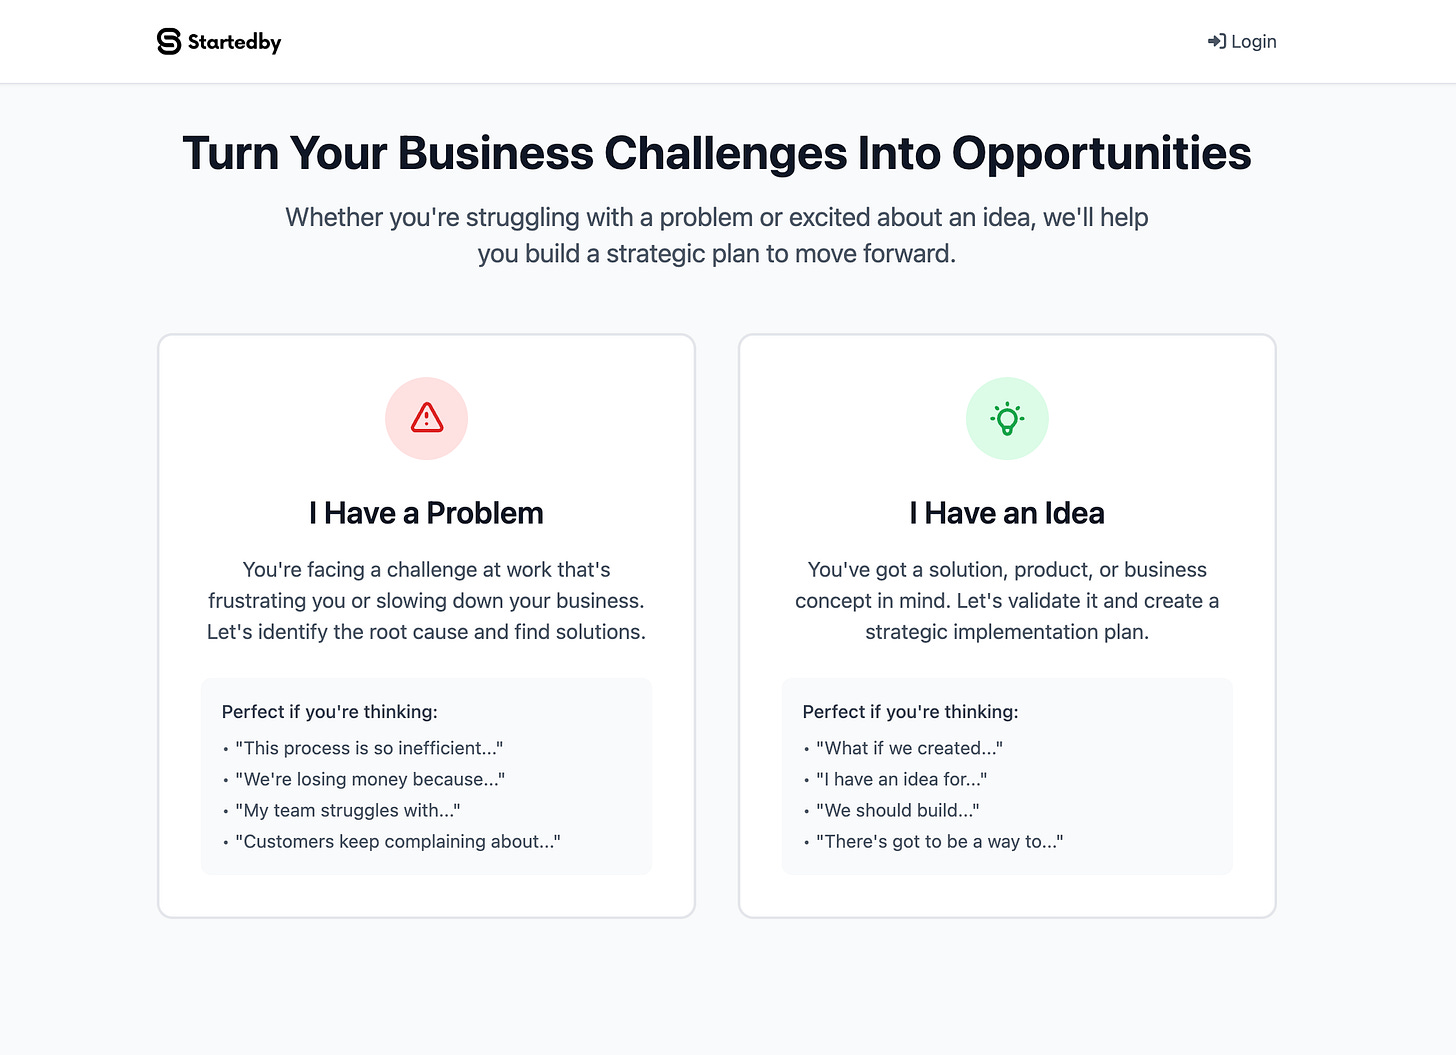
Task: Click the lightbulb inside the Idea card
Action: 1007,418
